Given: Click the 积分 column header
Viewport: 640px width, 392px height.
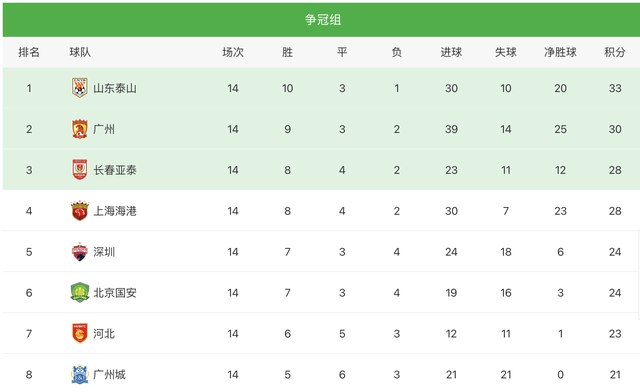Looking at the screenshot, I should pyautogui.click(x=615, y=52).
